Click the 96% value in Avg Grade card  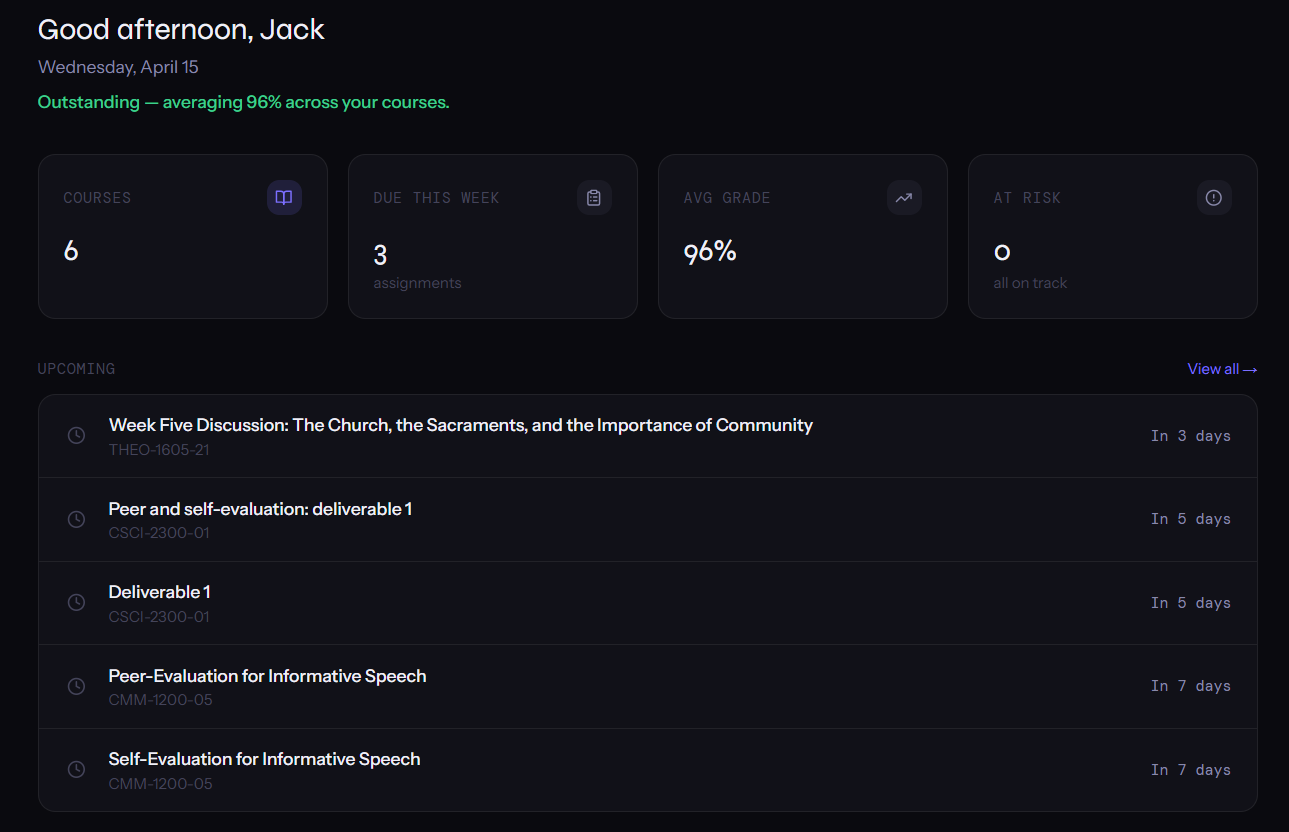pyautogui.click(x=710, y=252)
